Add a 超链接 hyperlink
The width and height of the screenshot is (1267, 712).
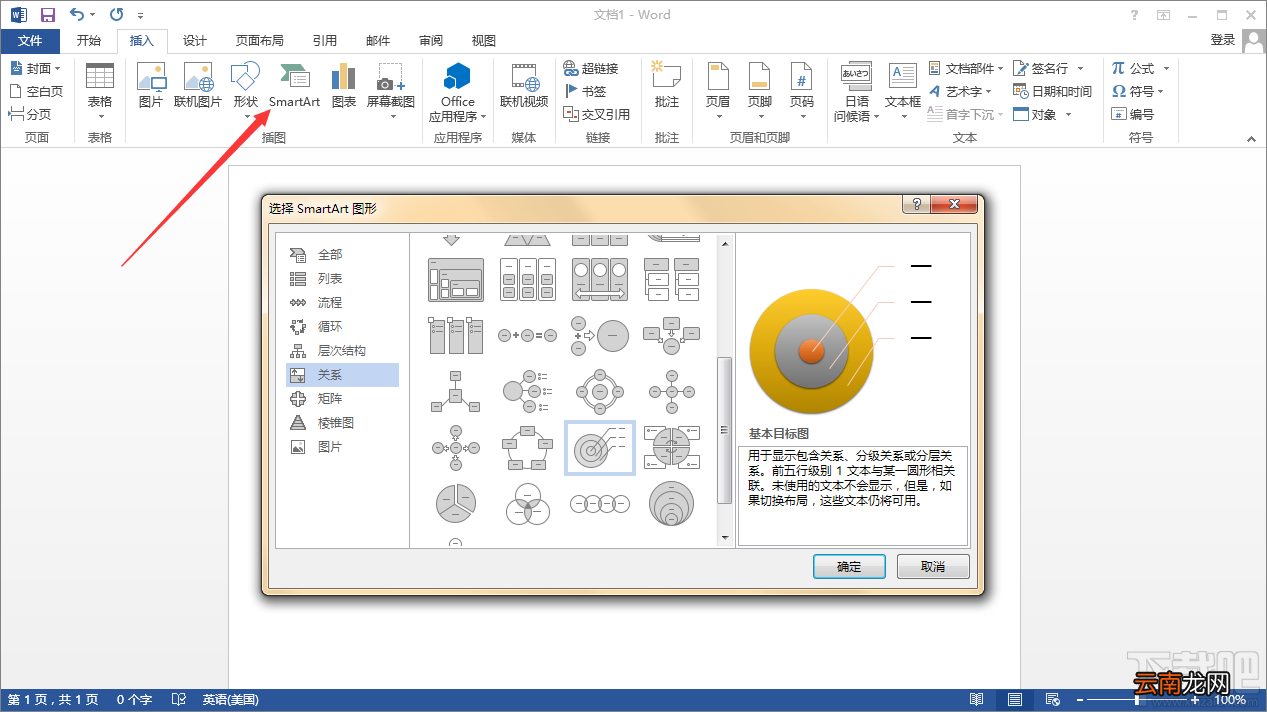point(590,68)
